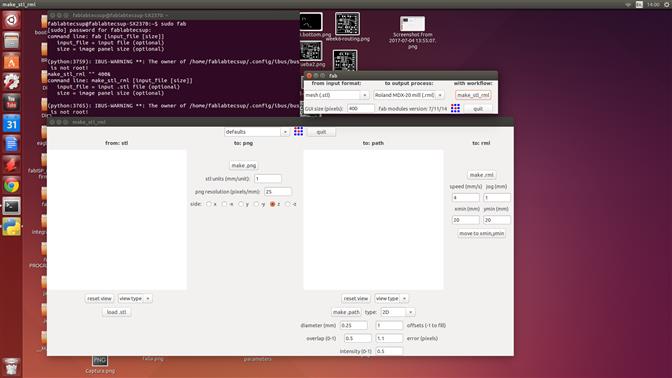Screen dimensions: 672x378
Task: Select side -z radio button
Action: pos(288,204)
